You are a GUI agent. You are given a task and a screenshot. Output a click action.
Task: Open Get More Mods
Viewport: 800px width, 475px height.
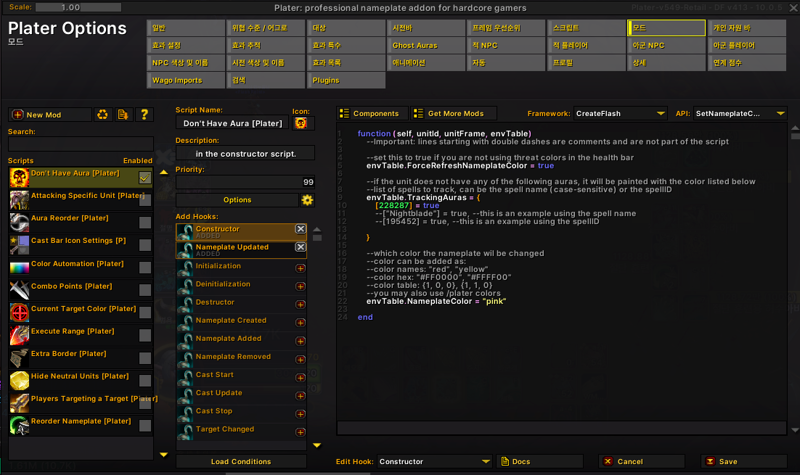[454, 113]
